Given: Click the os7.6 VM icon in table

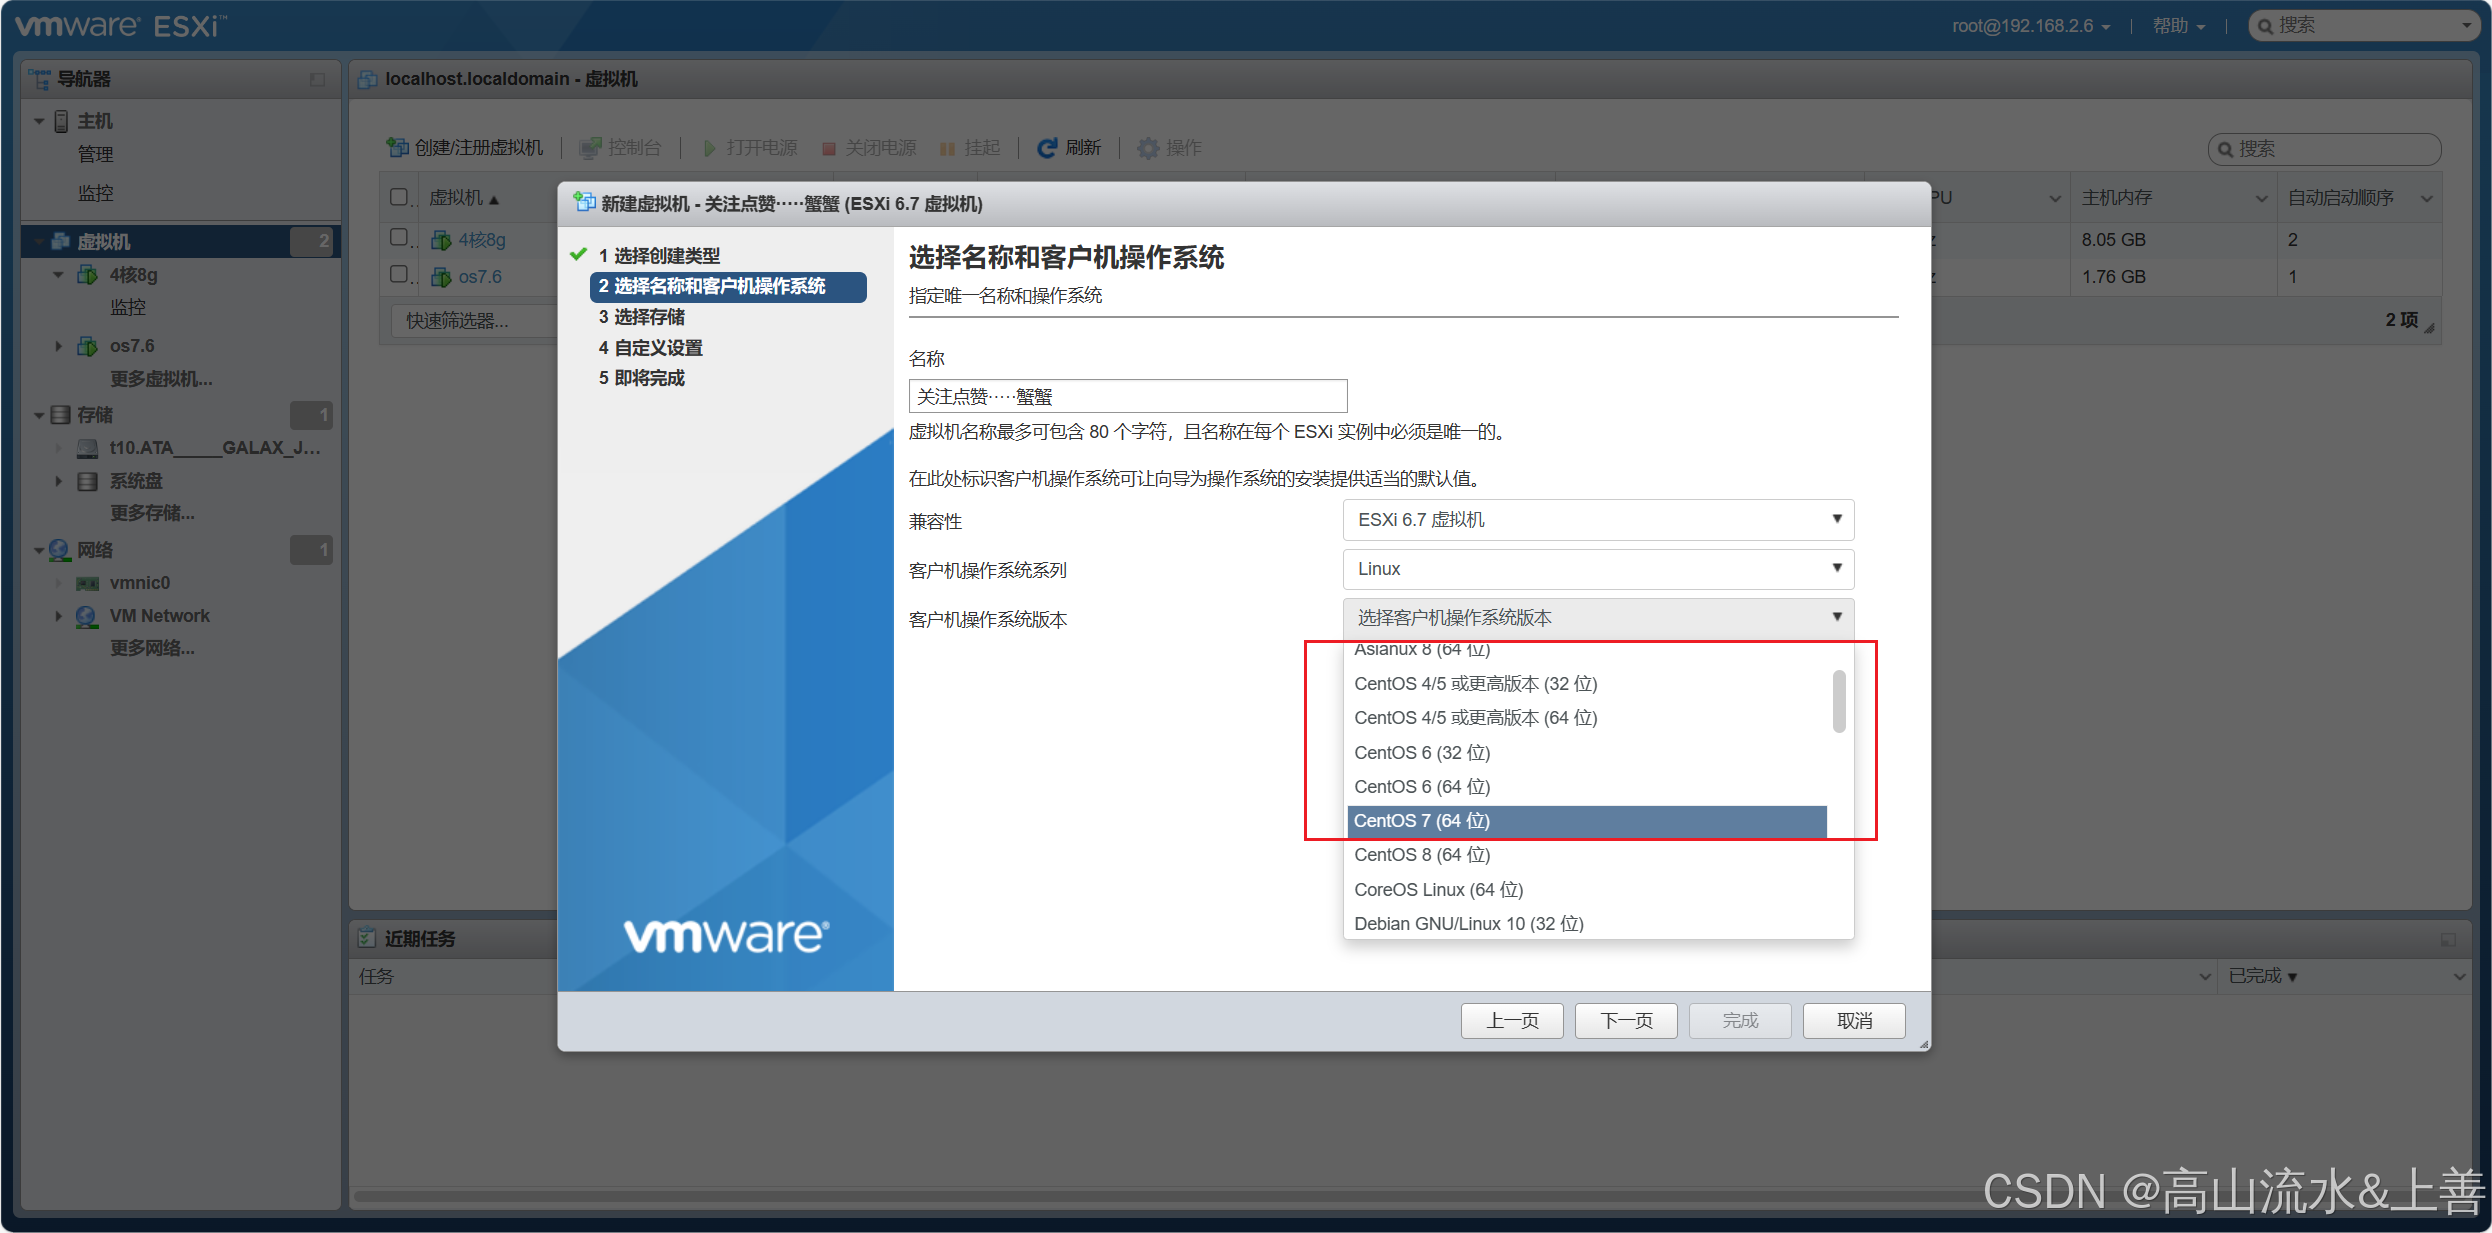Looking at the screenshot, I should click(x=441, y=277).
